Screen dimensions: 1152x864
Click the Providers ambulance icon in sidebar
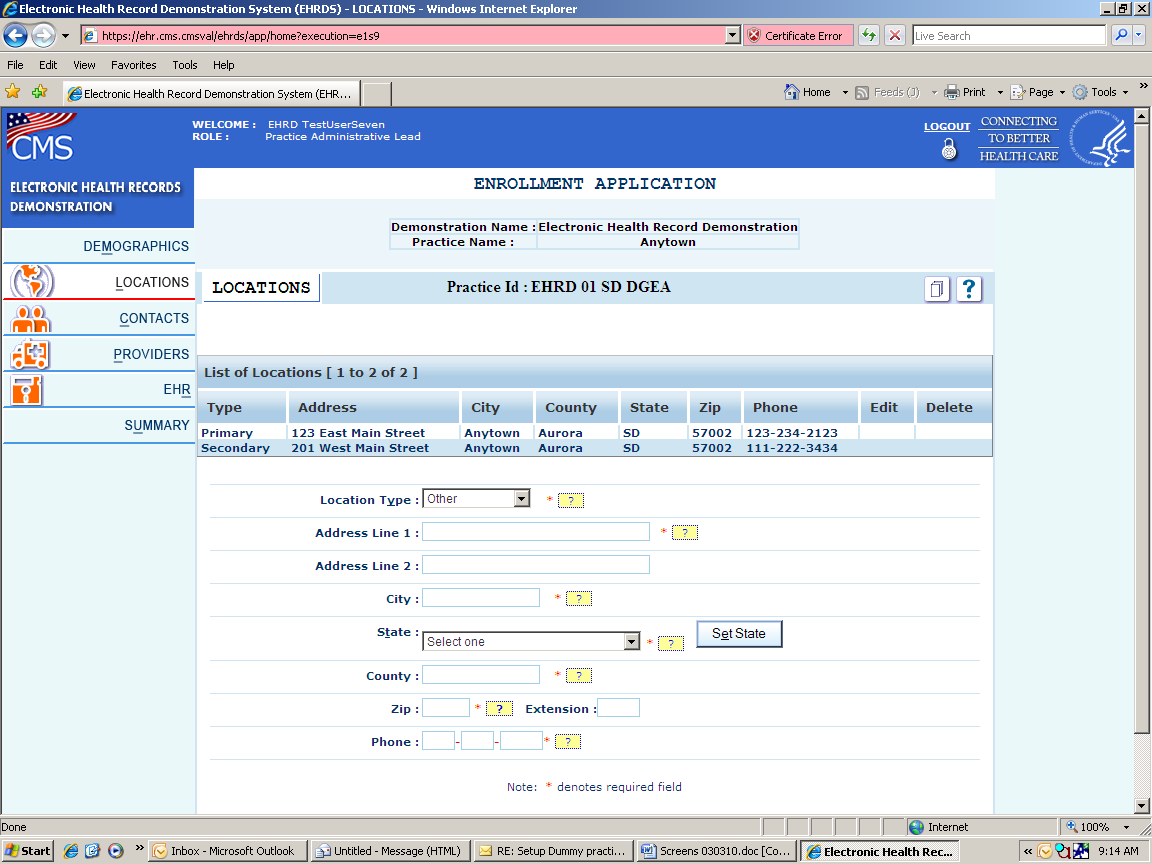(x=30, y=354)
